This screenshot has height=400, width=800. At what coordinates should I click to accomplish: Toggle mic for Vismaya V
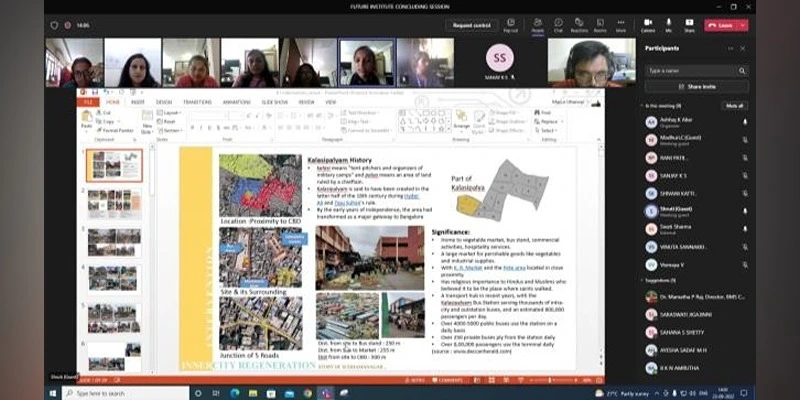[745, 265]
